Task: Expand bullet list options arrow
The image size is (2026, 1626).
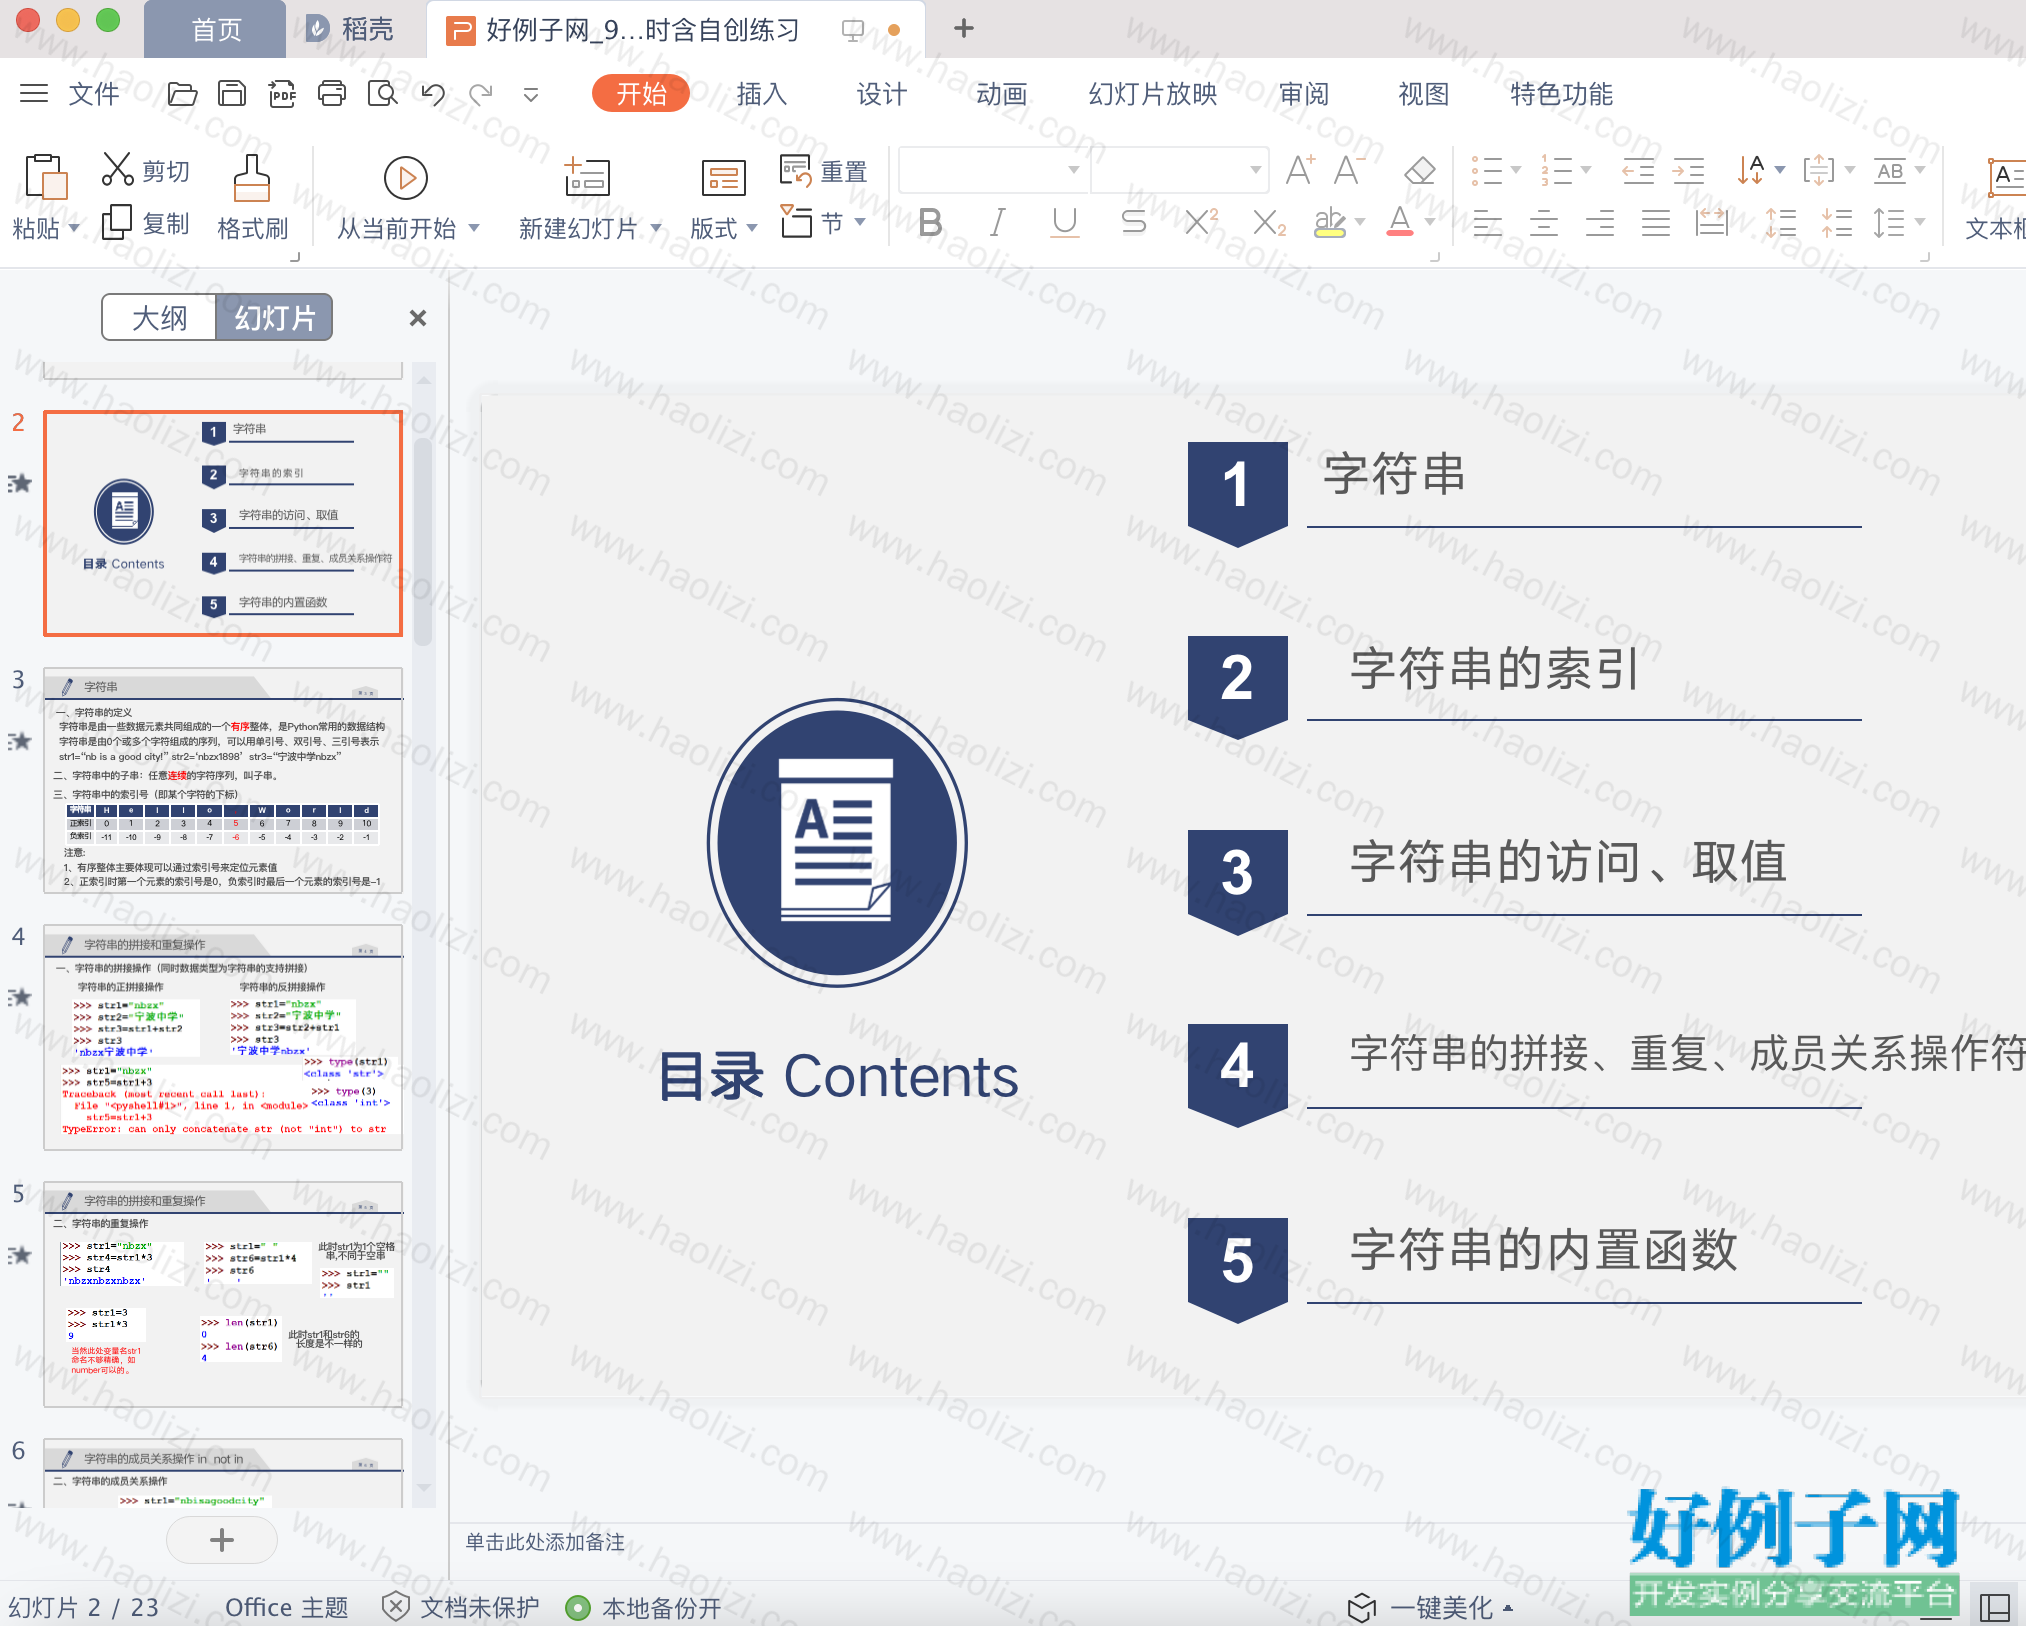Action: tap(1516, 170)
